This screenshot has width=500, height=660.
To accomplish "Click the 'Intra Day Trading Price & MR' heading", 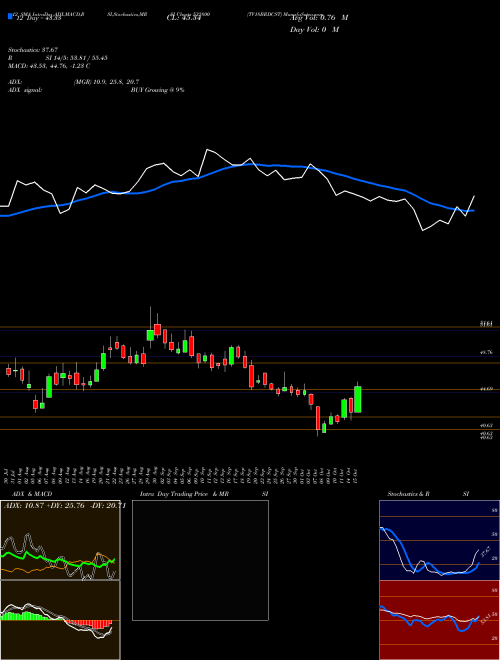I will [184, 494].
